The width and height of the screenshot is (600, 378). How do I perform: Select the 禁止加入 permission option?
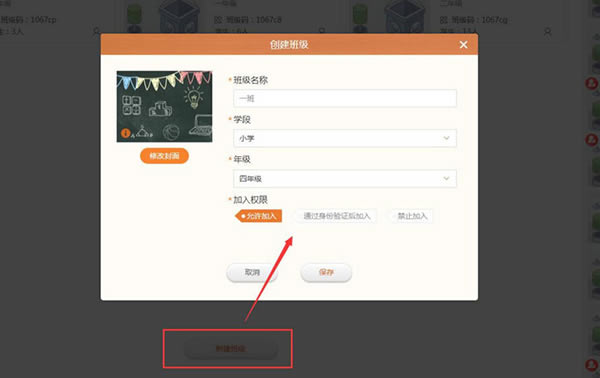tap(412, 216)
